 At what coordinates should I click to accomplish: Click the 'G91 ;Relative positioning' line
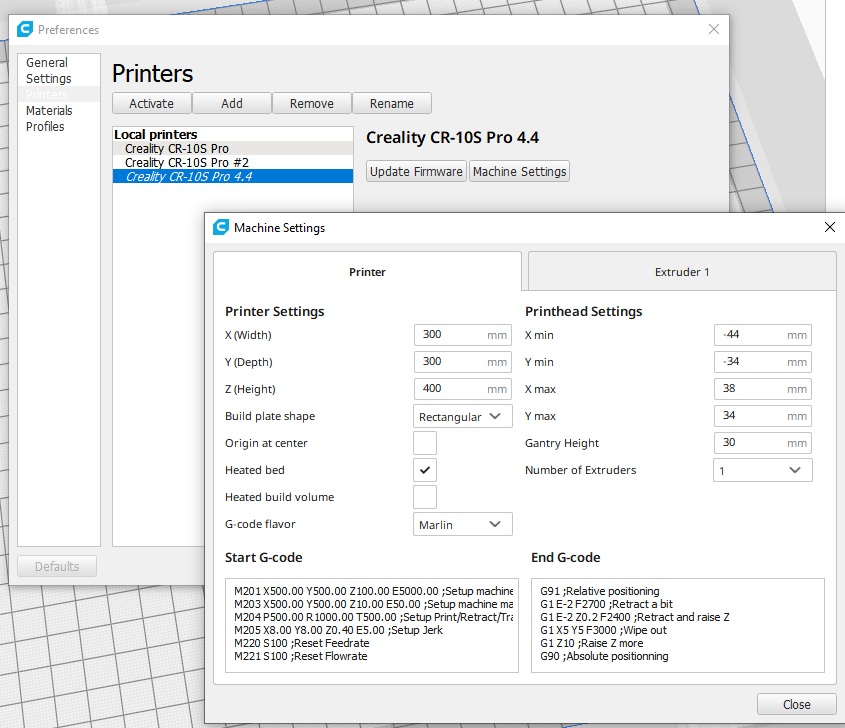click(599, 591)
